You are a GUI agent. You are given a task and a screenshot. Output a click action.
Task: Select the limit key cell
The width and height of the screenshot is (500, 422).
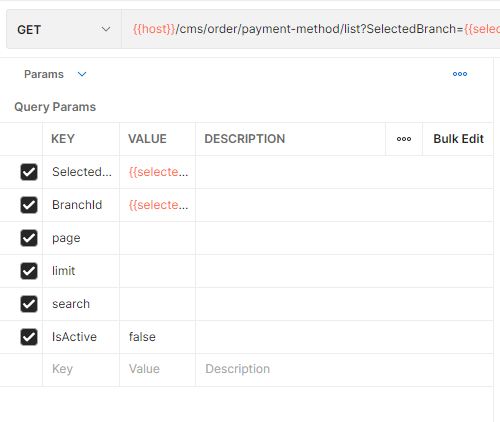pos(81,271)
